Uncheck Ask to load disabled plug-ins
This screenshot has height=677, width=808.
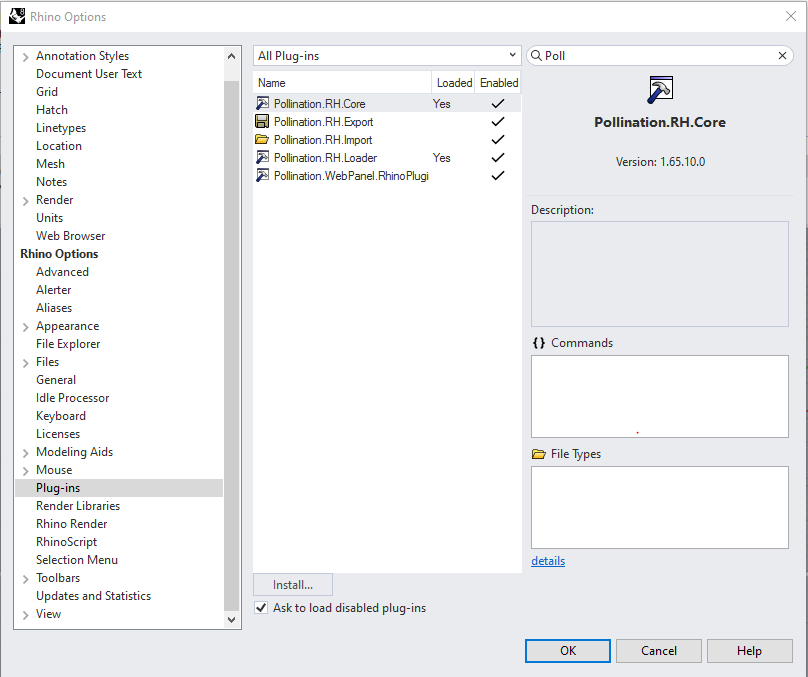[261, 608]
